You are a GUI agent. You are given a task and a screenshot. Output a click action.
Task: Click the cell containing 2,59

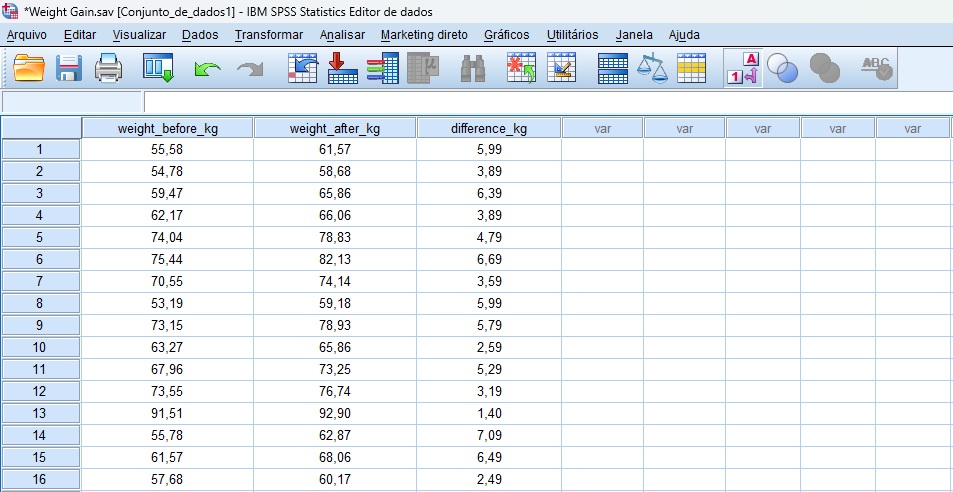tap(489, 347)
